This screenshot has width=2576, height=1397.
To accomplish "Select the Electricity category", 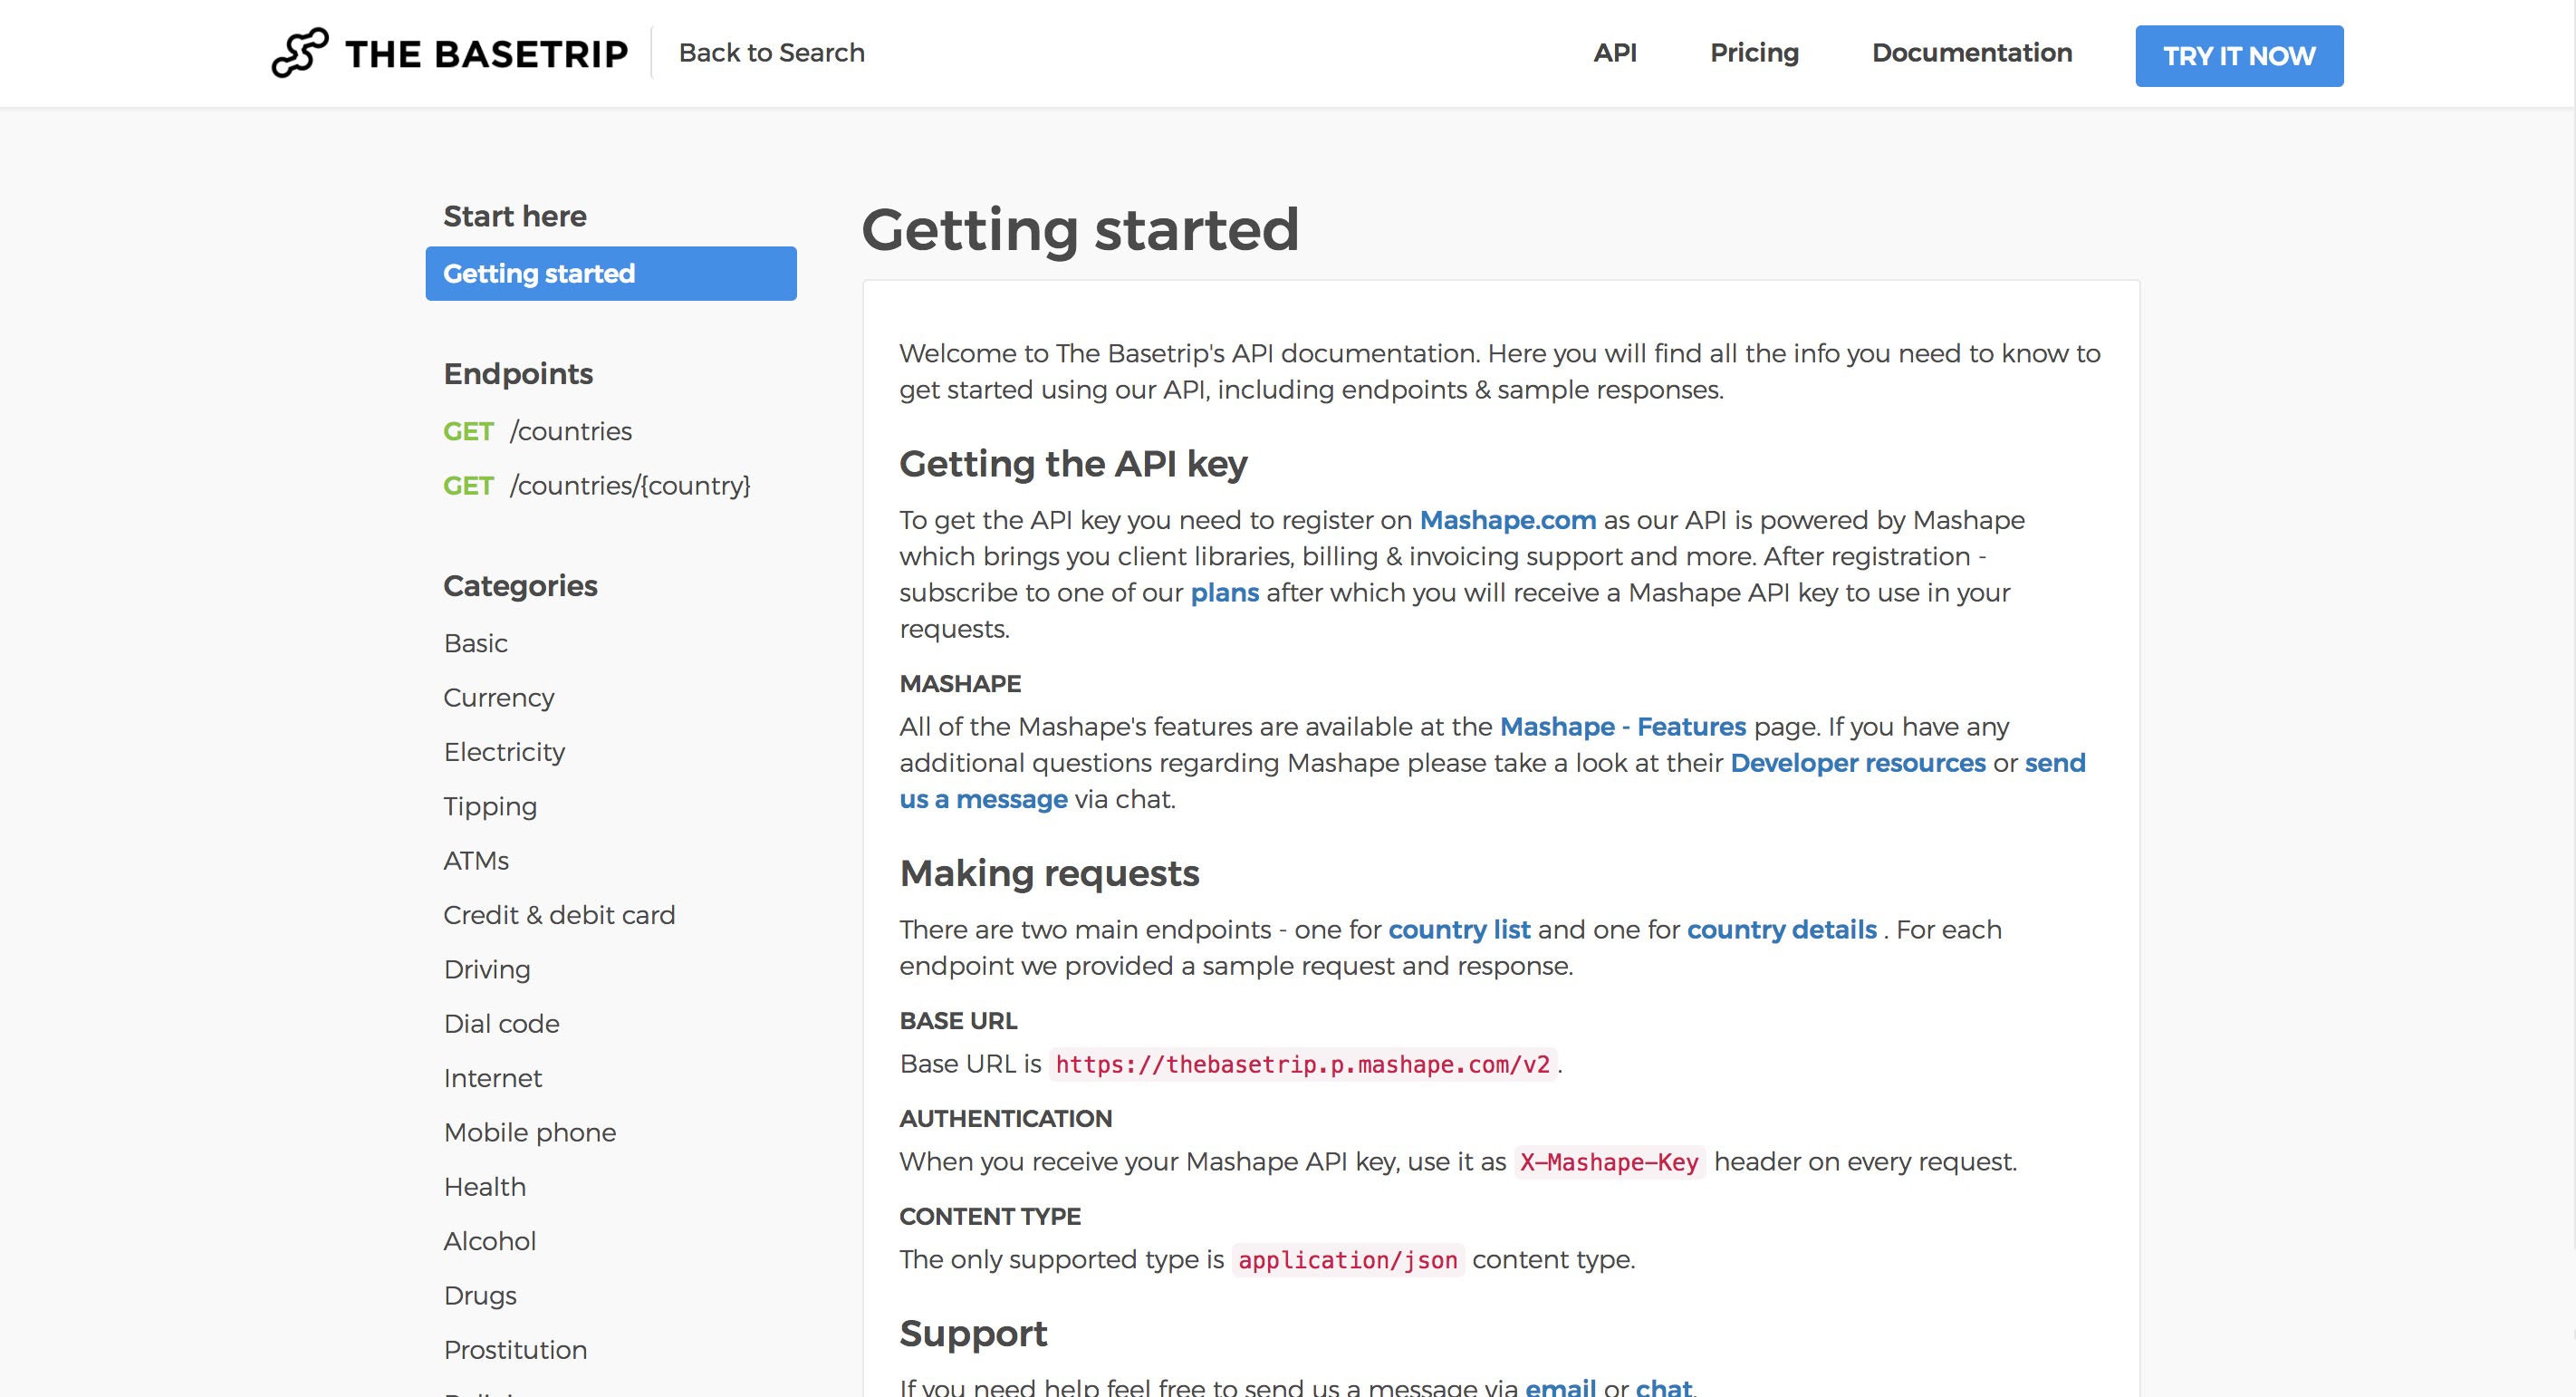I will click(x=504, y=751).
